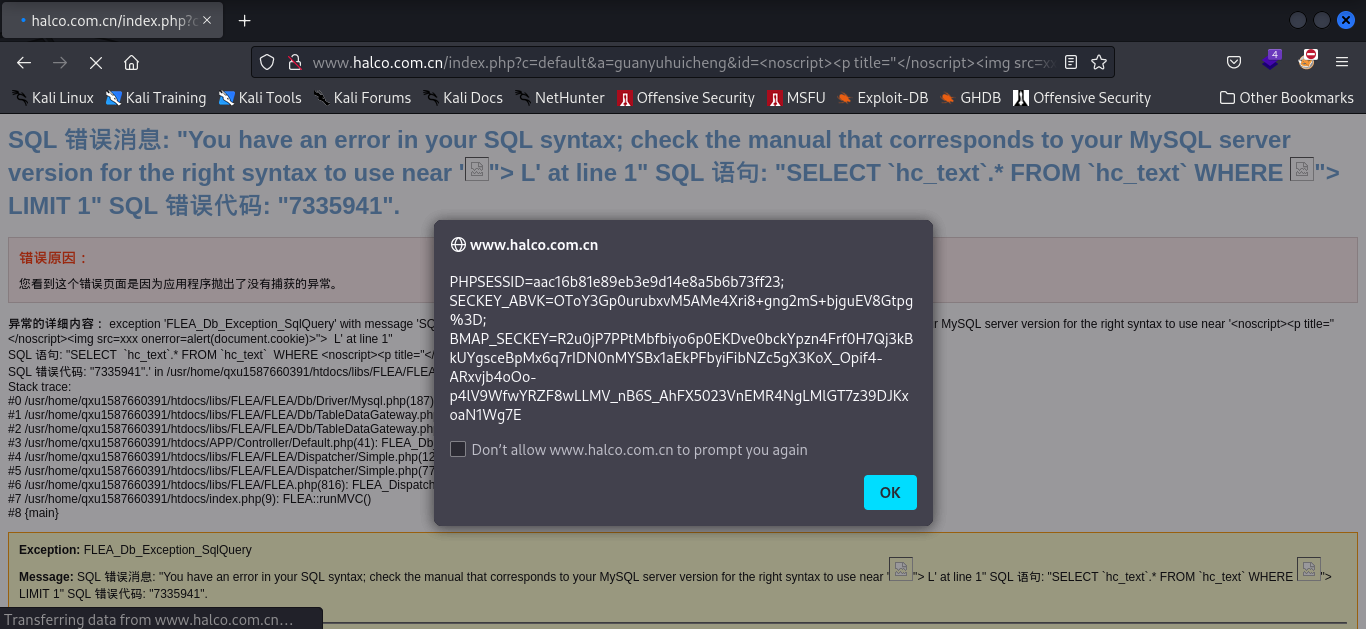Expand the Other Bookmarks folder
Image resolution: width=1366 pixels, height=629 pixels.
pyautogui.click(x=1286, y=98)
